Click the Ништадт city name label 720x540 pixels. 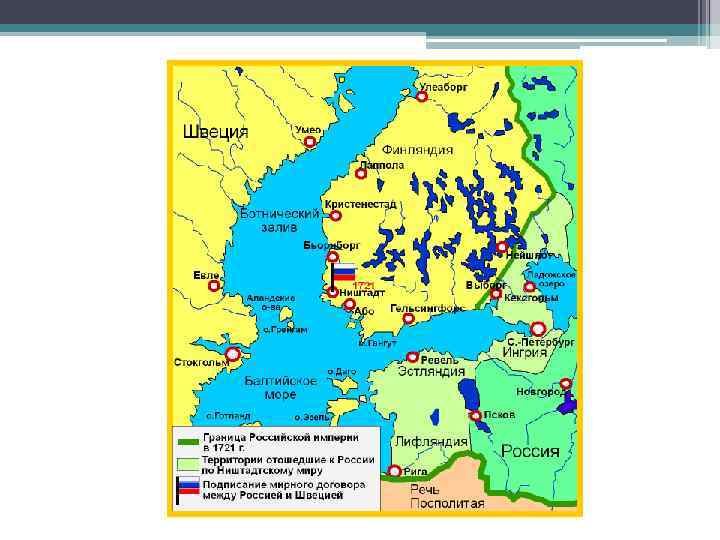coord(362,292)
